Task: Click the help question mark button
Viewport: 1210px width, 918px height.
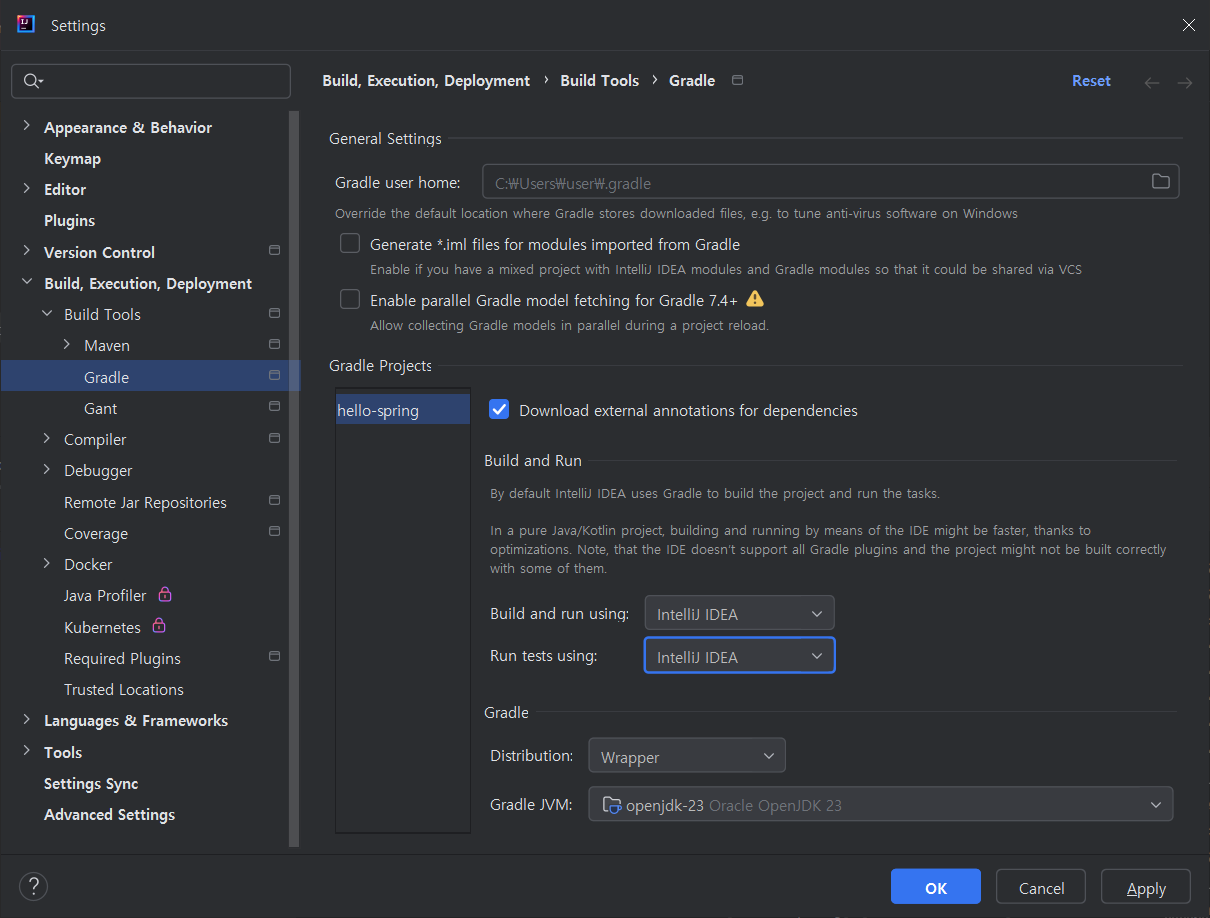Action: 34,886
